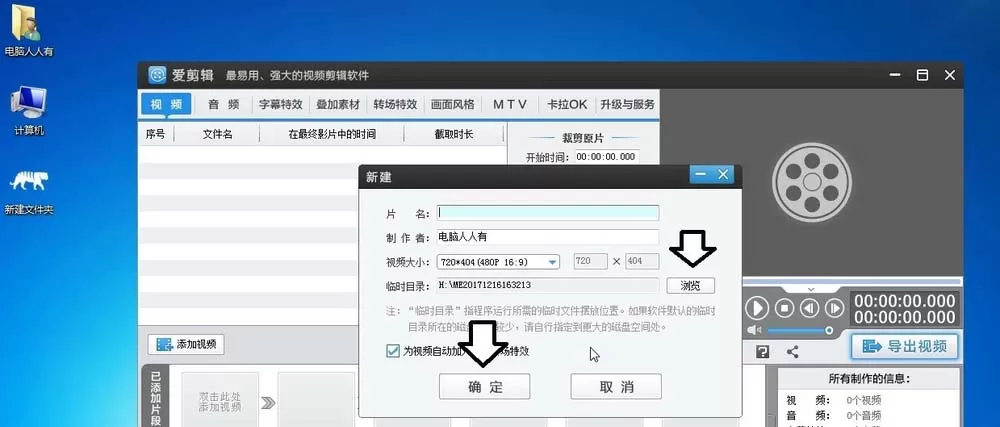1000x427 pixels.
Task: Click the film reel preview icon
Action: coord(811,182)
